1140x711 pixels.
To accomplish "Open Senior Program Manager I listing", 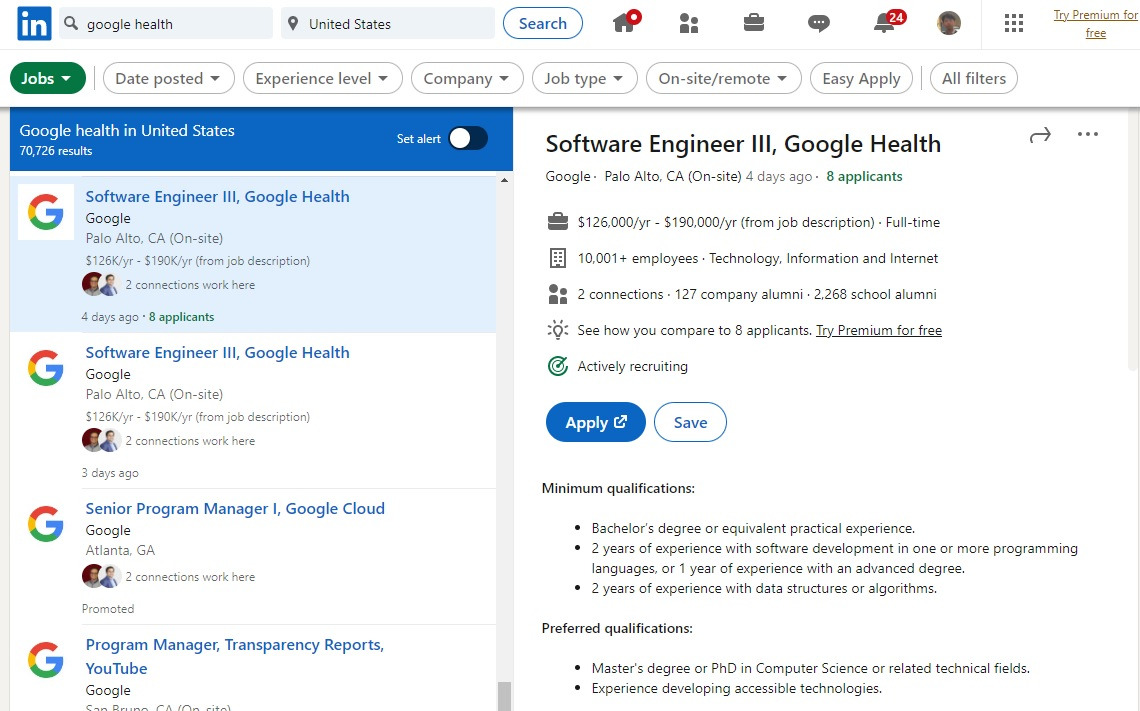I will 235,509.
